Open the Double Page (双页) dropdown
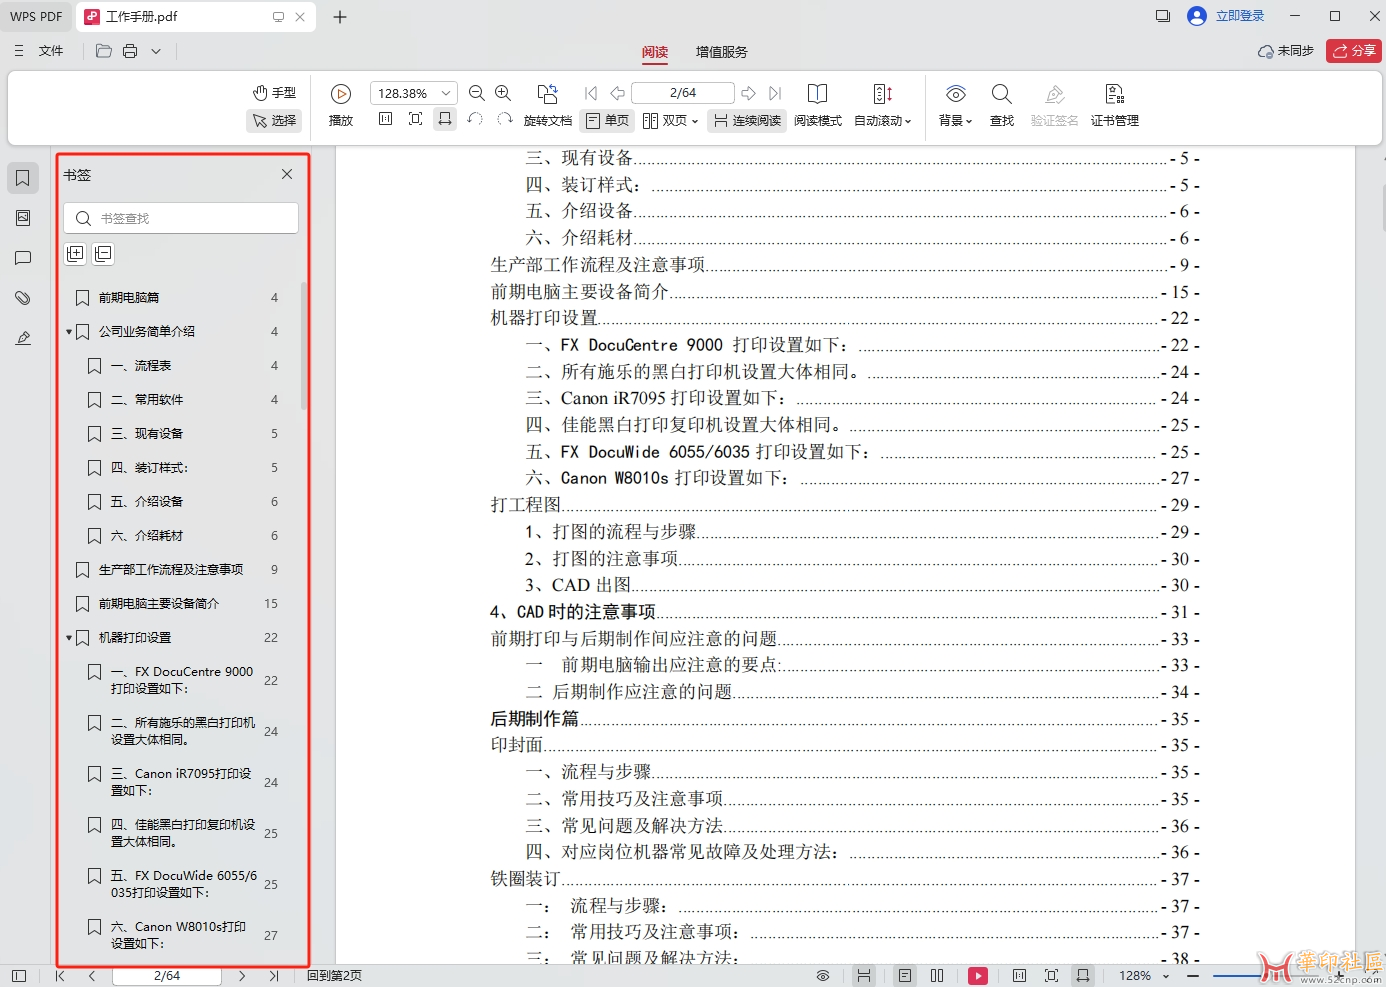 pyautogui.click(x=670, y=120)
